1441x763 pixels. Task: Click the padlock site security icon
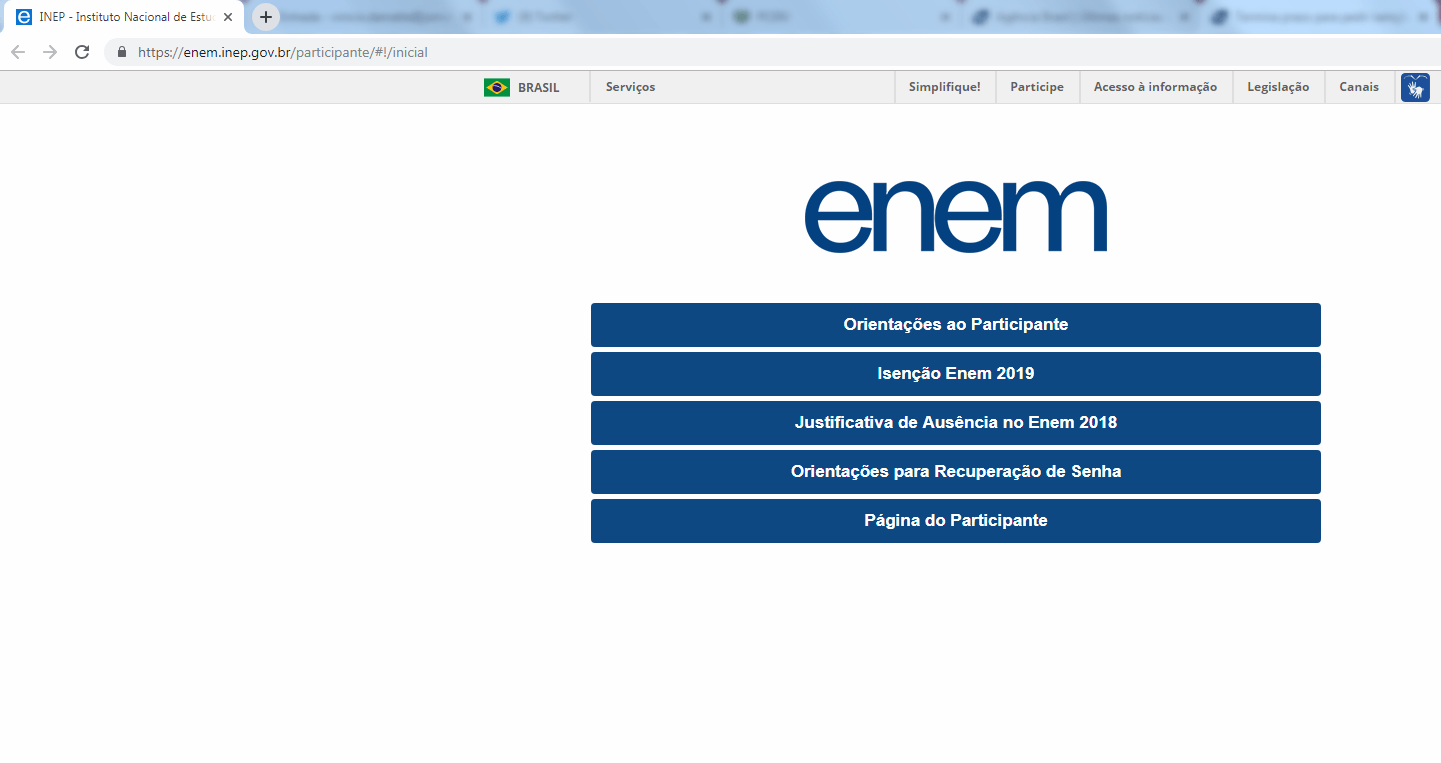click(x=122, y=52)
